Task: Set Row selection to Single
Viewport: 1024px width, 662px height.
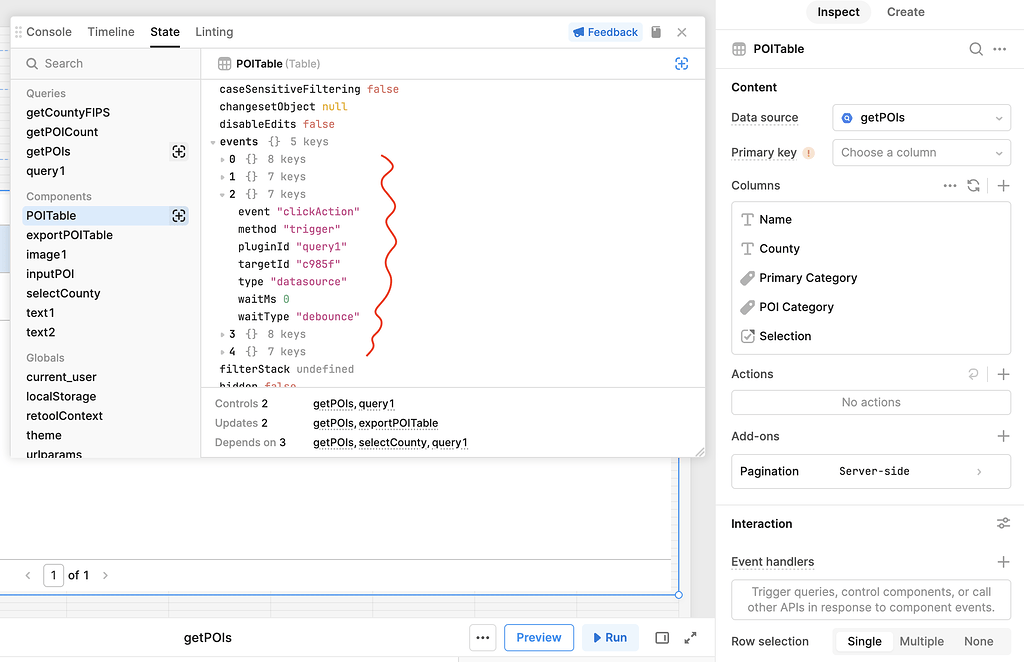Action: (864, 641)
